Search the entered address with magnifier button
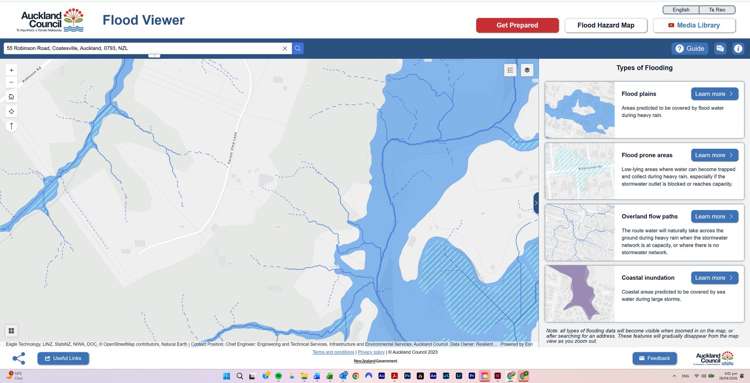The width and height of the screenshot is (750, 383). (298, 48)
